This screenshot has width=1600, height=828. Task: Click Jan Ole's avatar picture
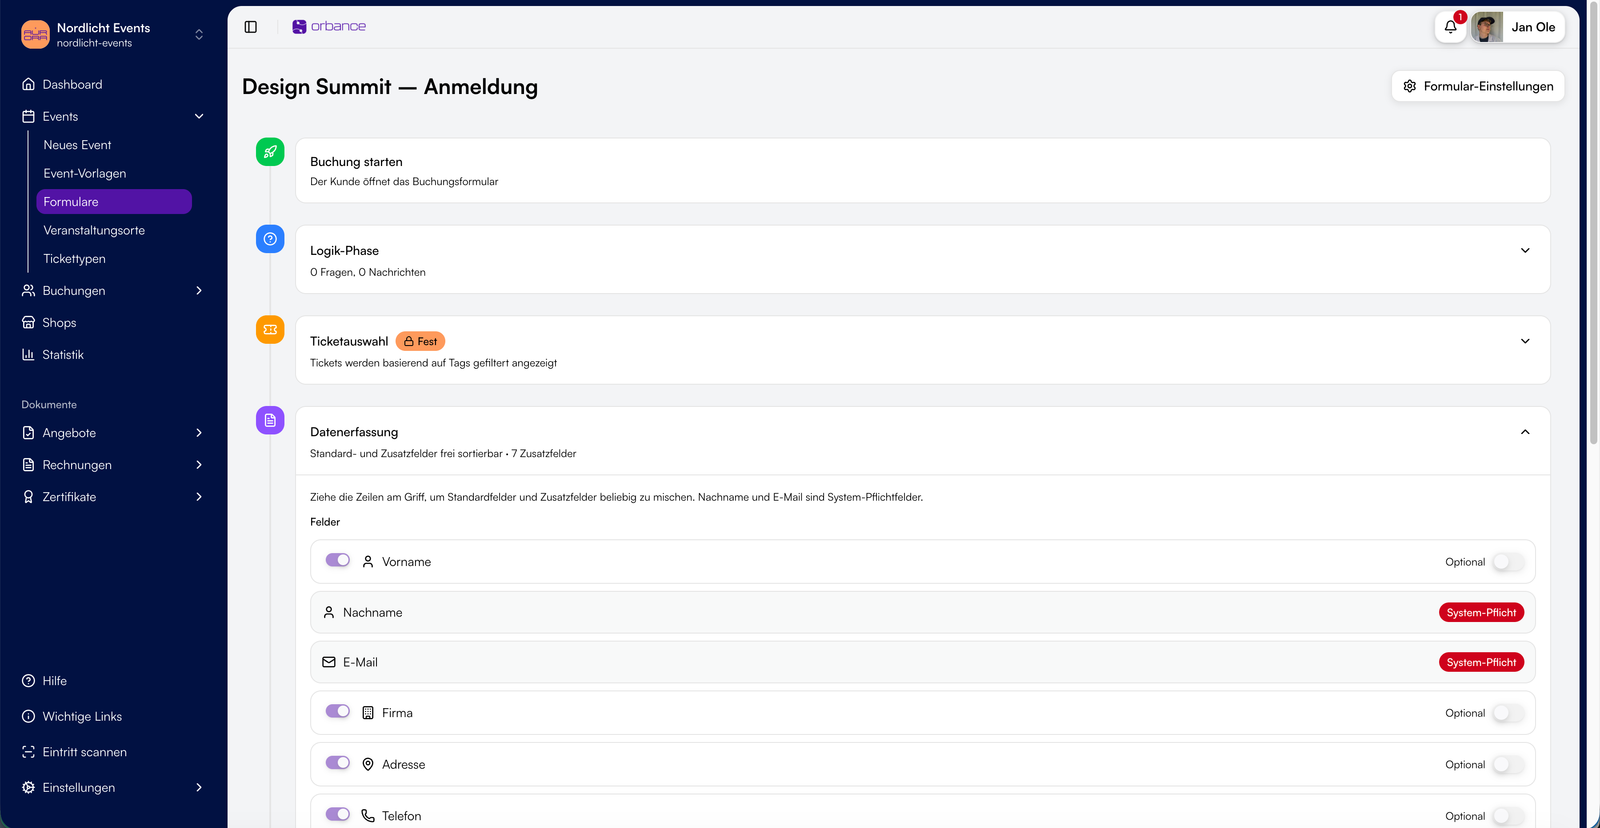tap(1487, 27)
